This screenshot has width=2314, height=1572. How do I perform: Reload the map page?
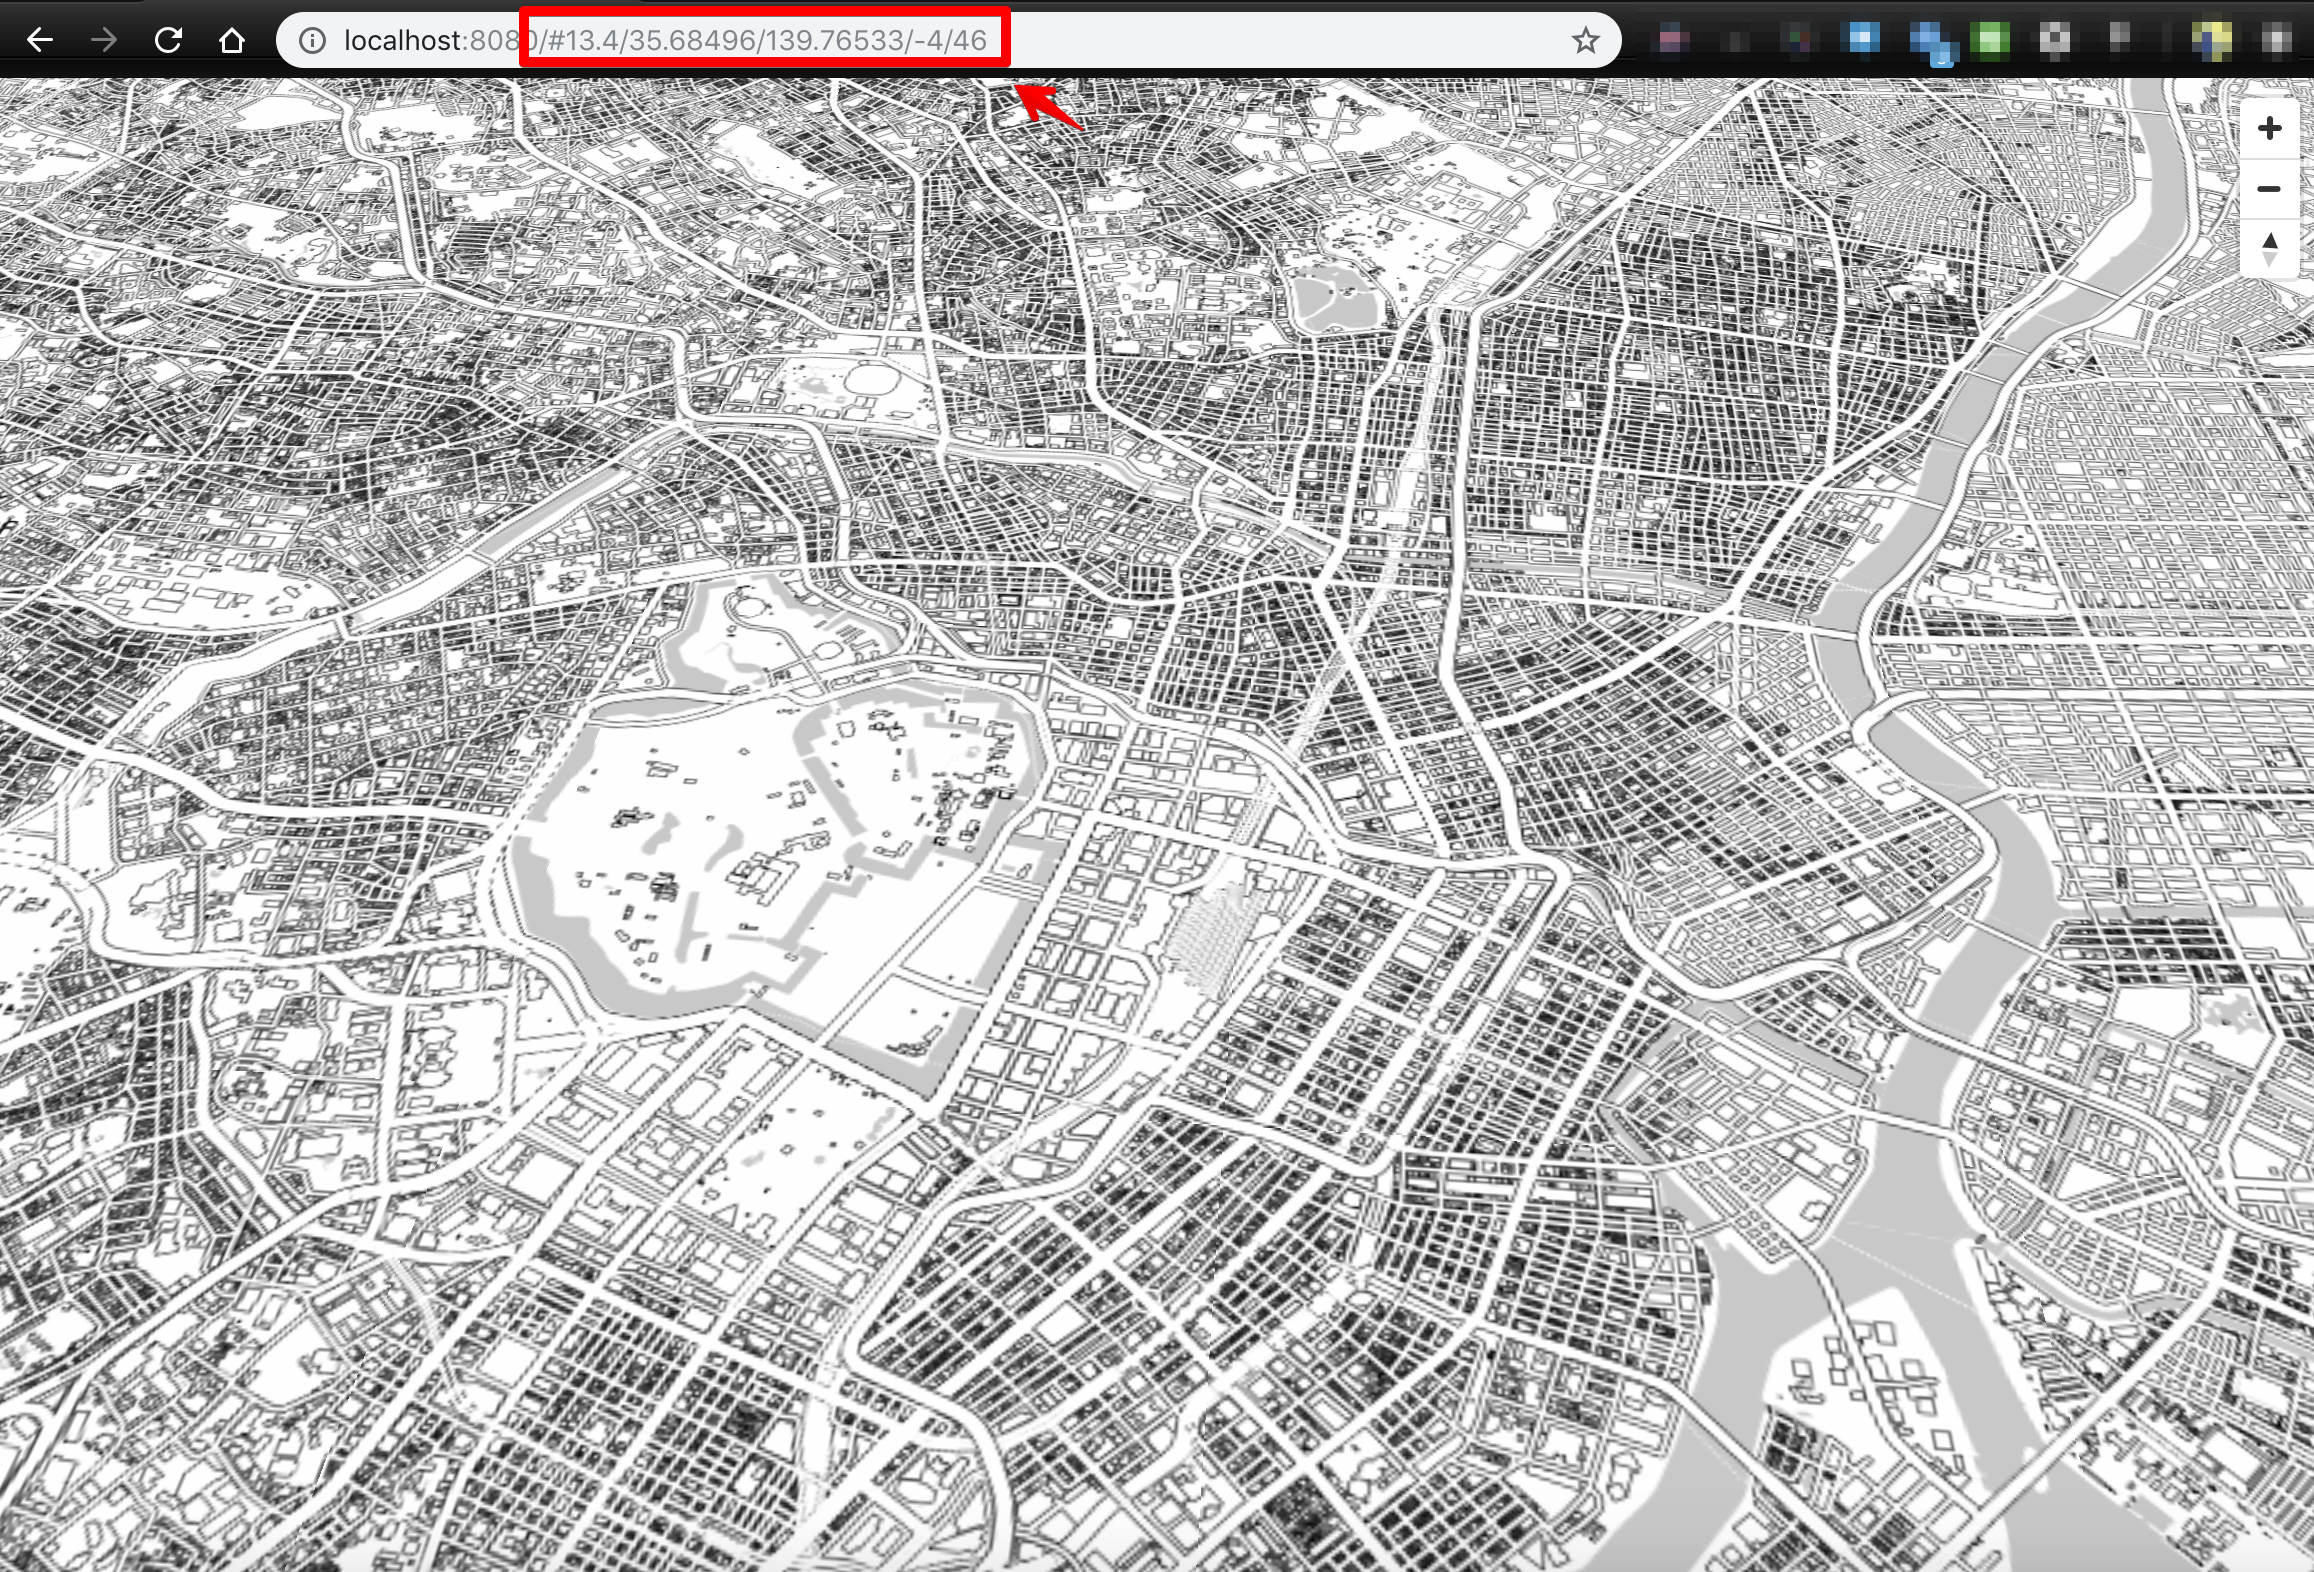click(x=168, y=40)
